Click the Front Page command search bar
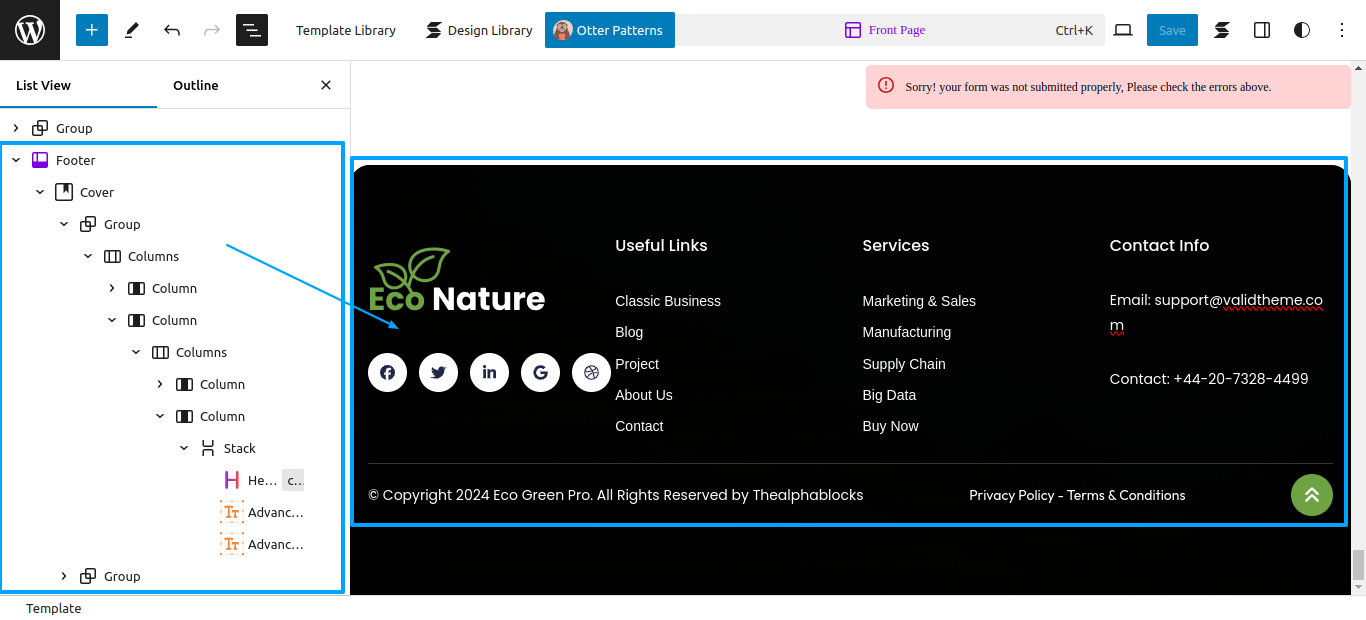 point(890,30)
